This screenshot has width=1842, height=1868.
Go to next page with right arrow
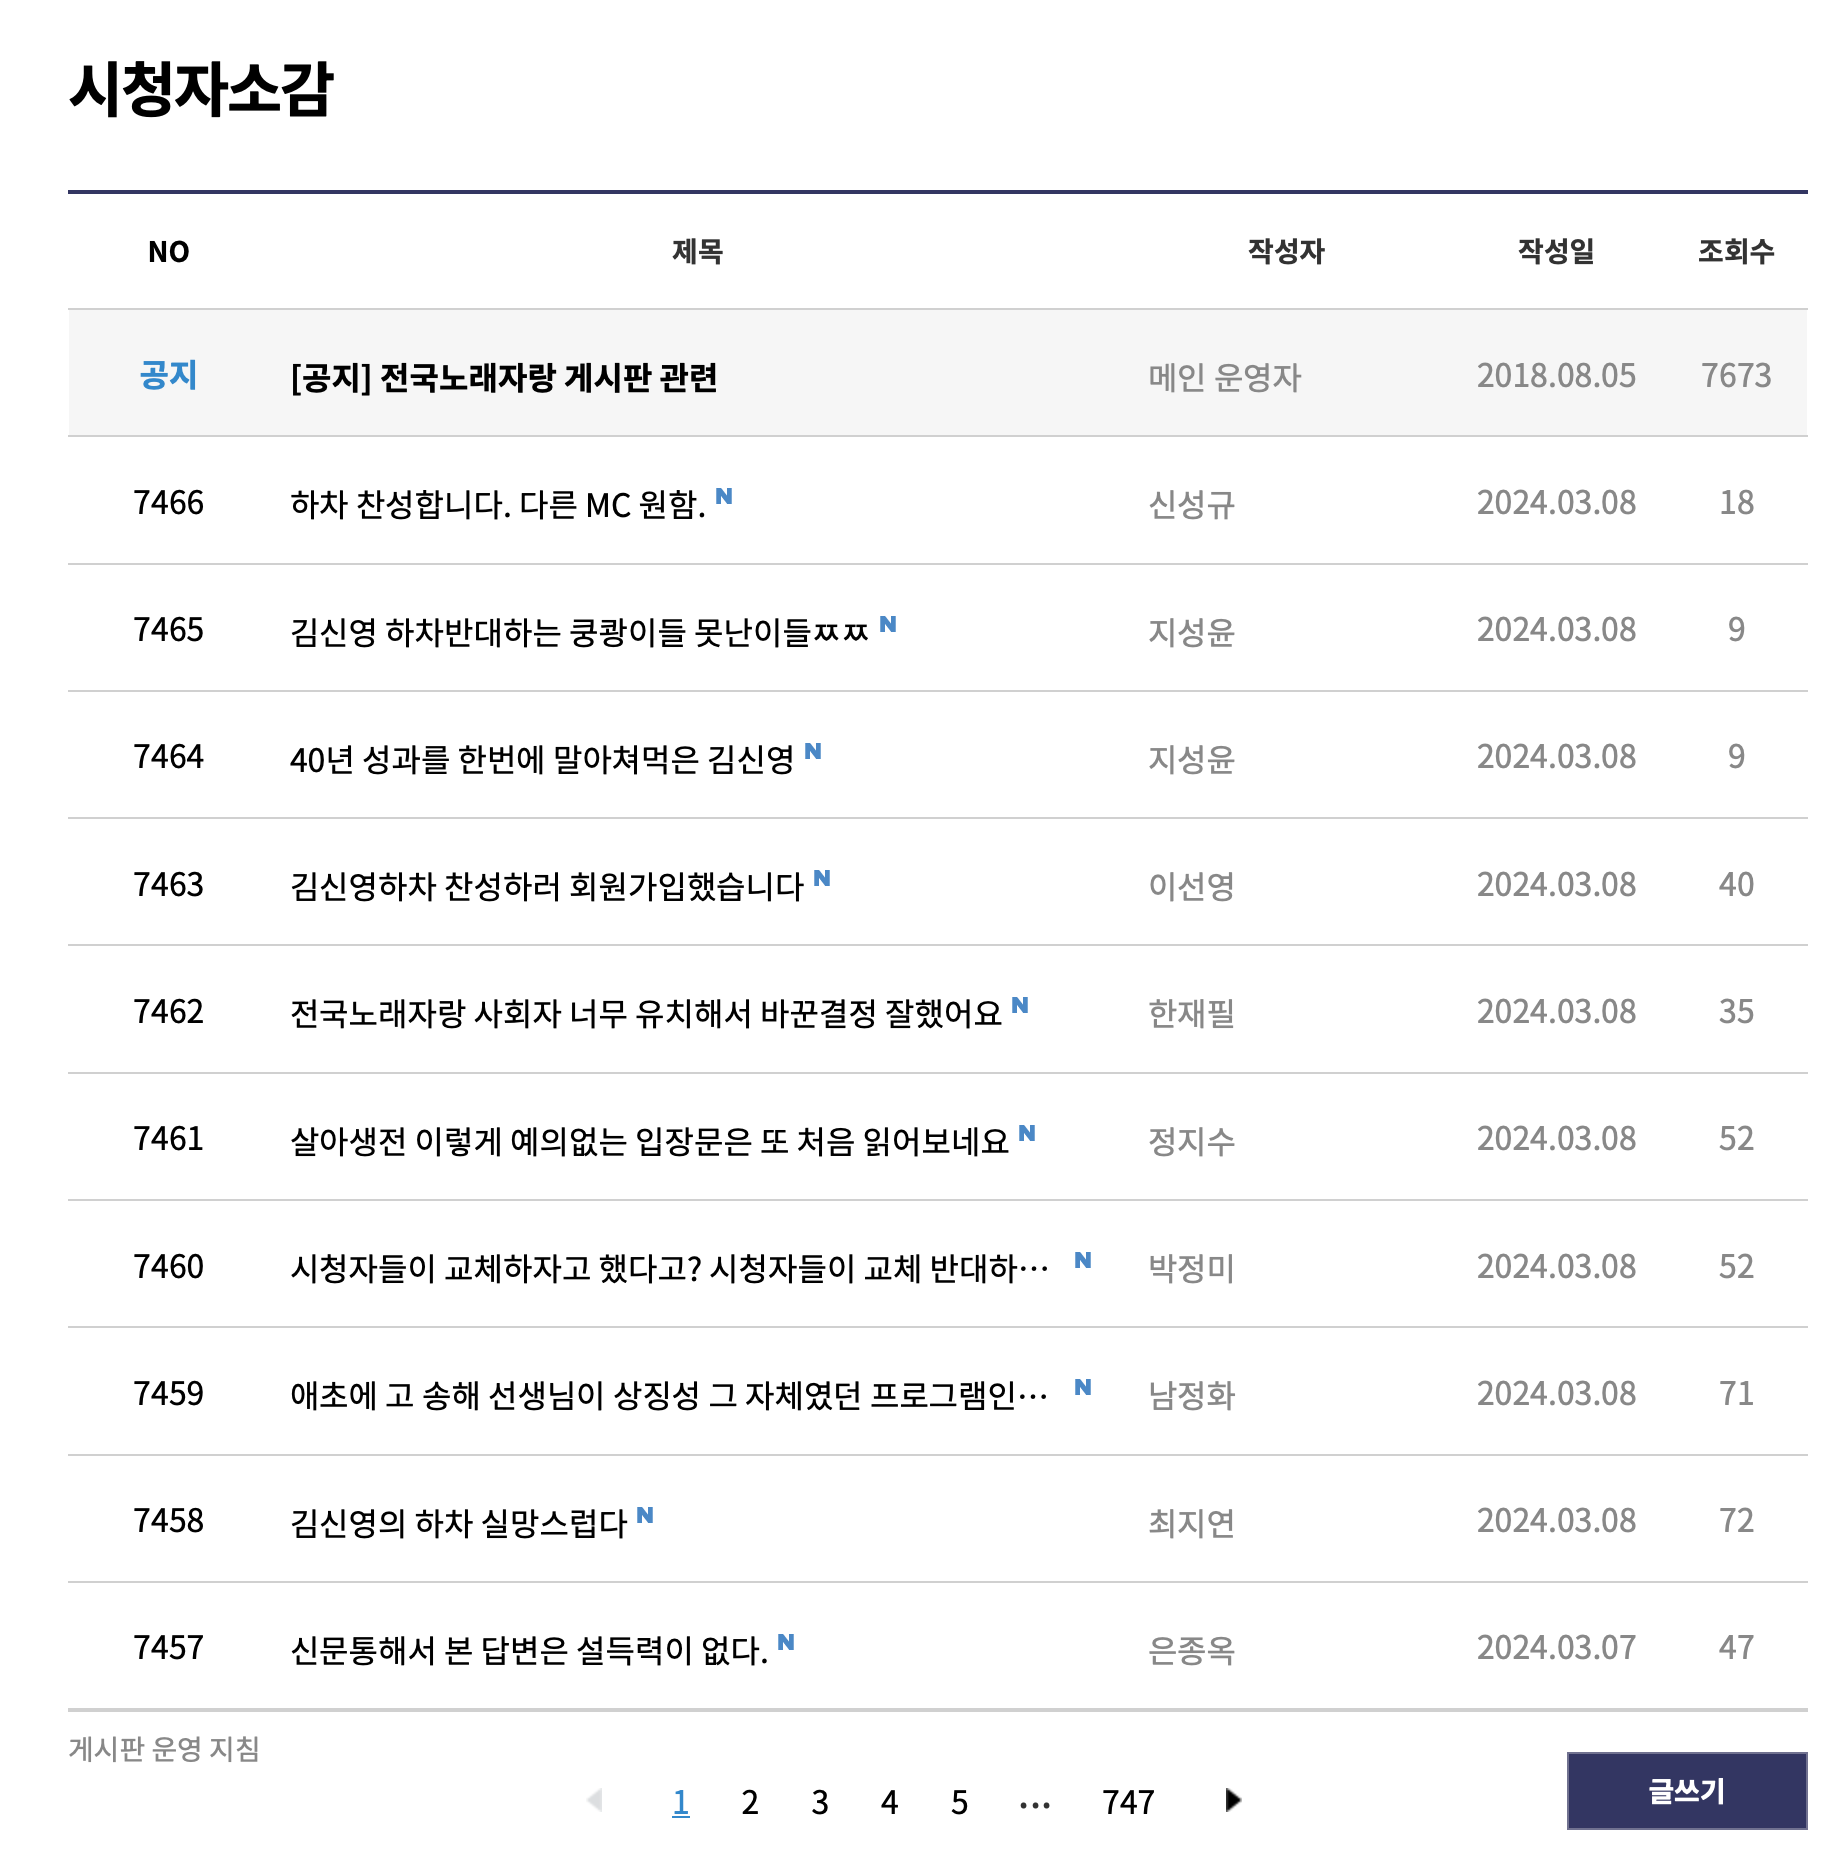[1233, 1800]
